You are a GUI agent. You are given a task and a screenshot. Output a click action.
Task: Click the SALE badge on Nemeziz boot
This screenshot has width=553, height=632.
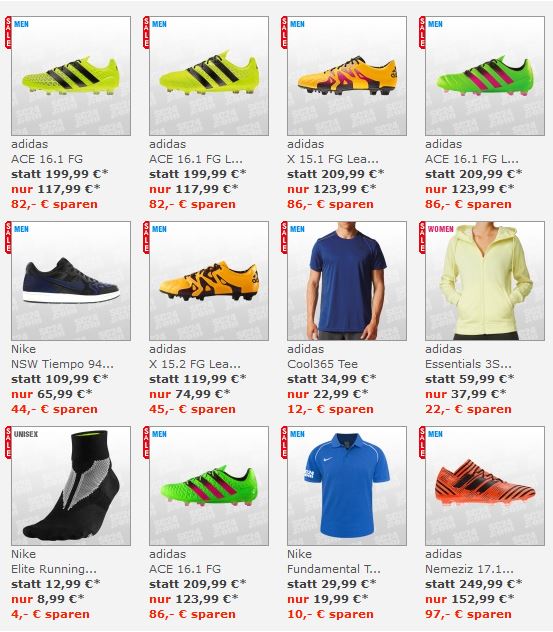pyautogui.click(x=422, y=443)
